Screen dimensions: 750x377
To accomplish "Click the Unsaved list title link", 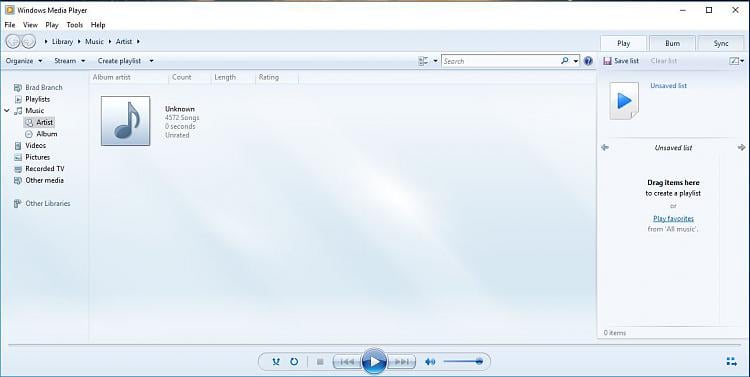I will point(668,86).
